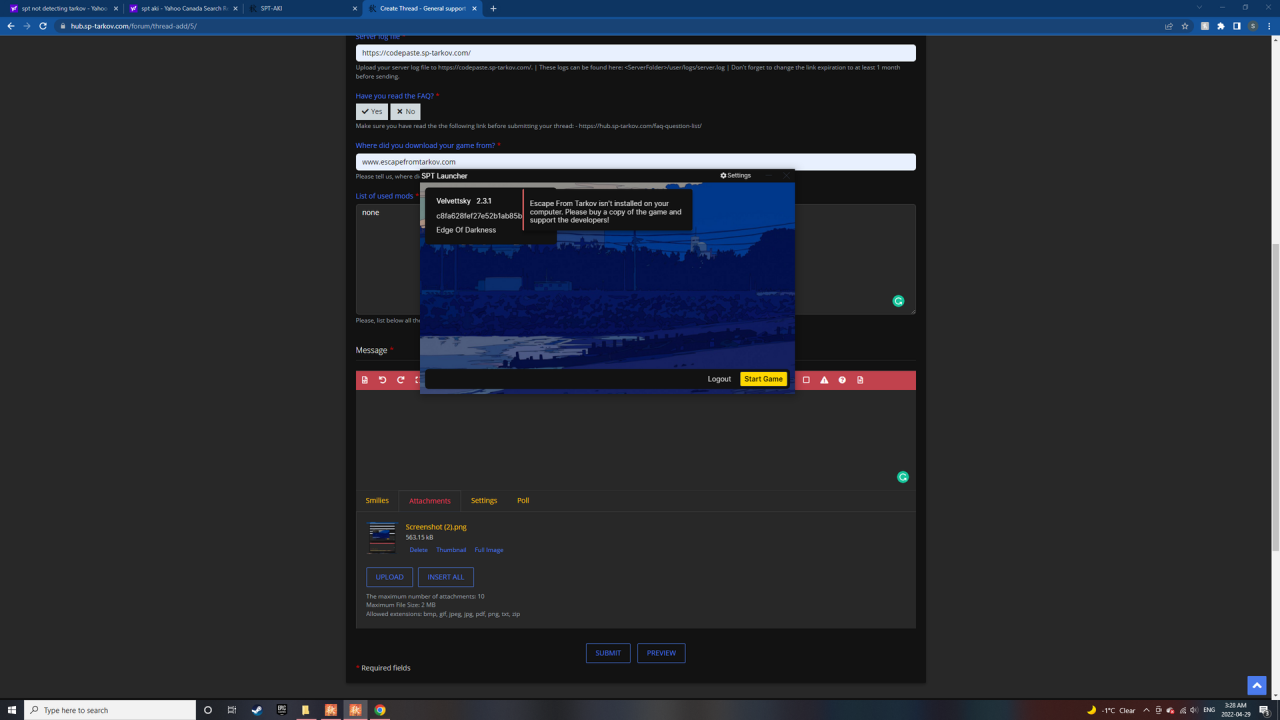Click the scroll-to-top arrow button
The height and width of the screenshot is (720, 1280).
(1257, 685)
